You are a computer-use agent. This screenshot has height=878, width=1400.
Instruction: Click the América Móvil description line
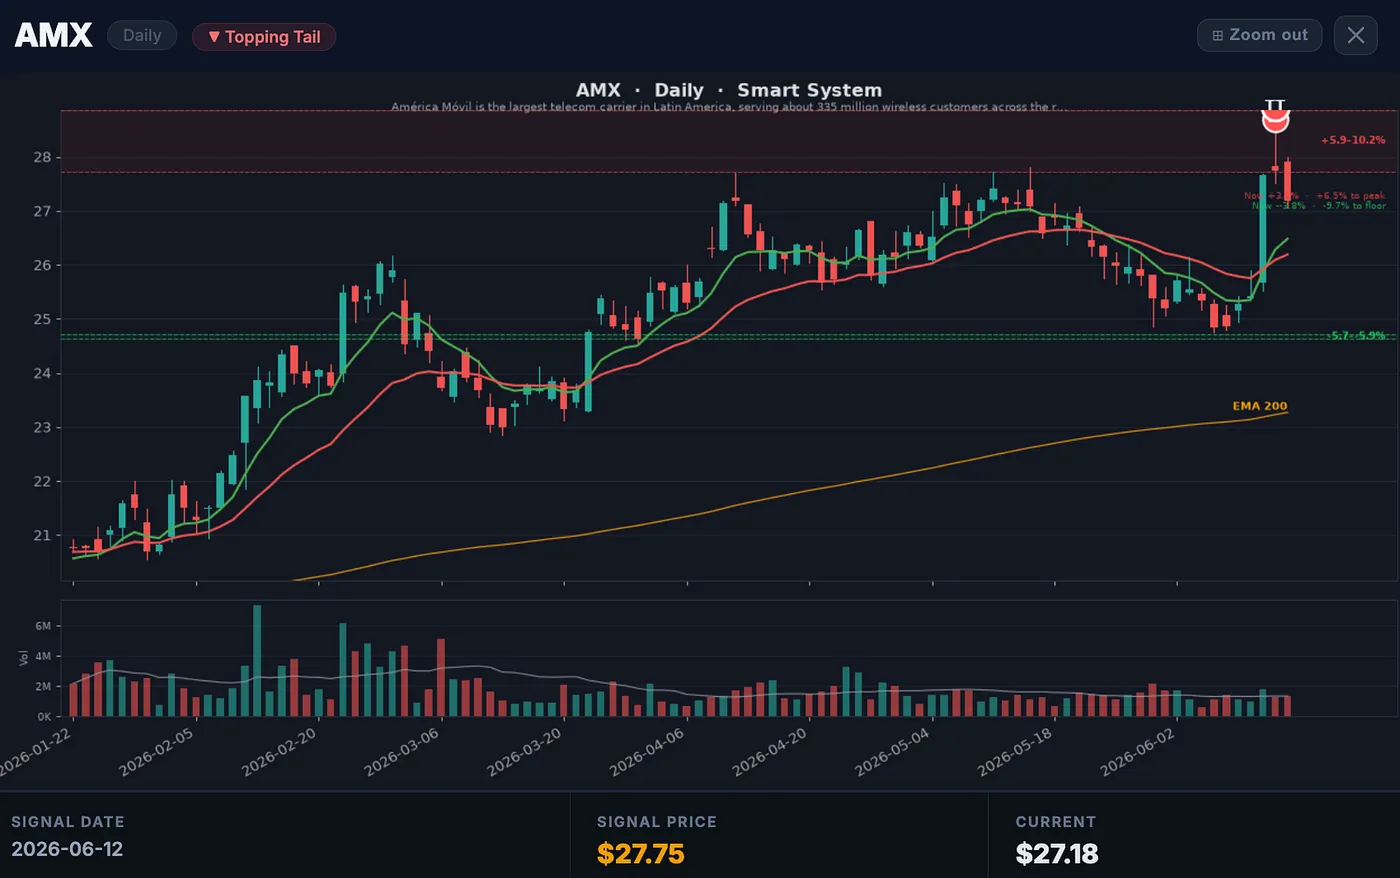[728, 107]
